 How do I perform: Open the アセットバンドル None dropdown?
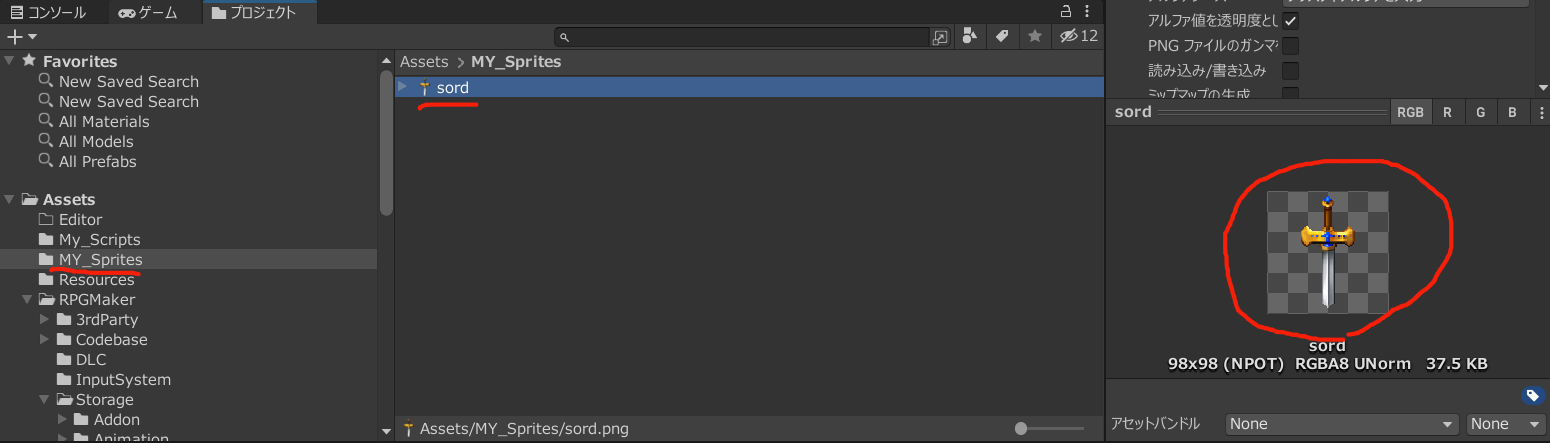coord(1342,424)
